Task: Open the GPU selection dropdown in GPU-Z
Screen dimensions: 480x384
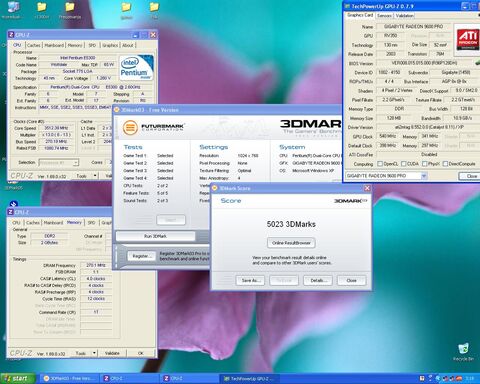Action: [x=424, y=176]
